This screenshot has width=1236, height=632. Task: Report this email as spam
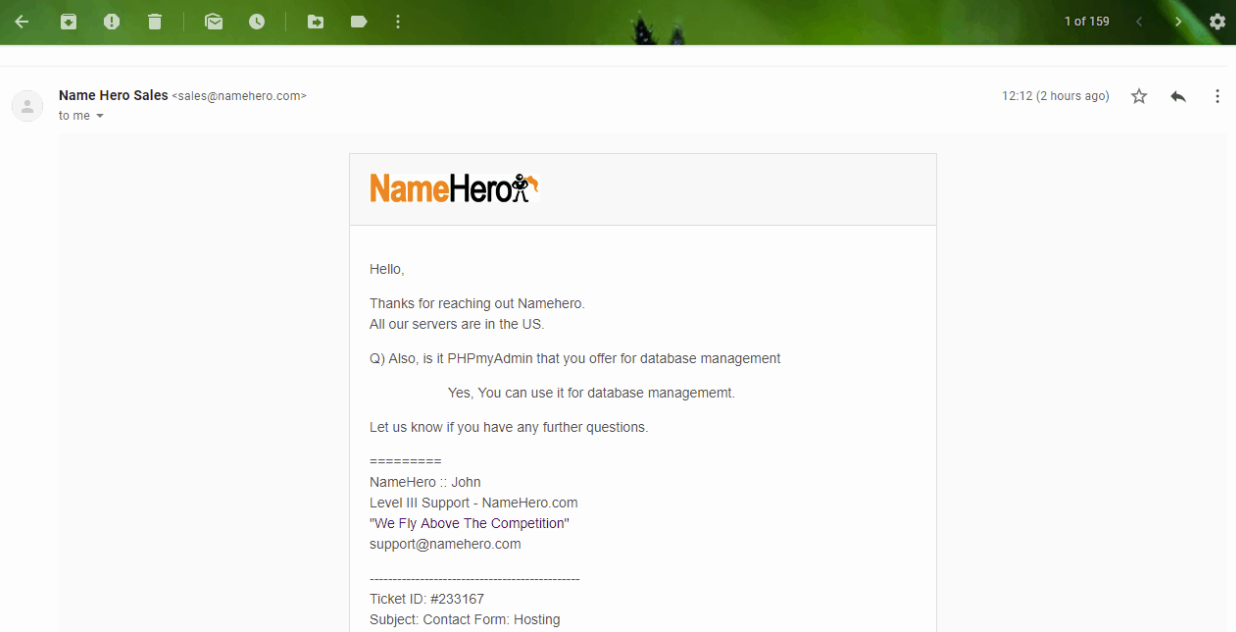(x=112, y=21)
